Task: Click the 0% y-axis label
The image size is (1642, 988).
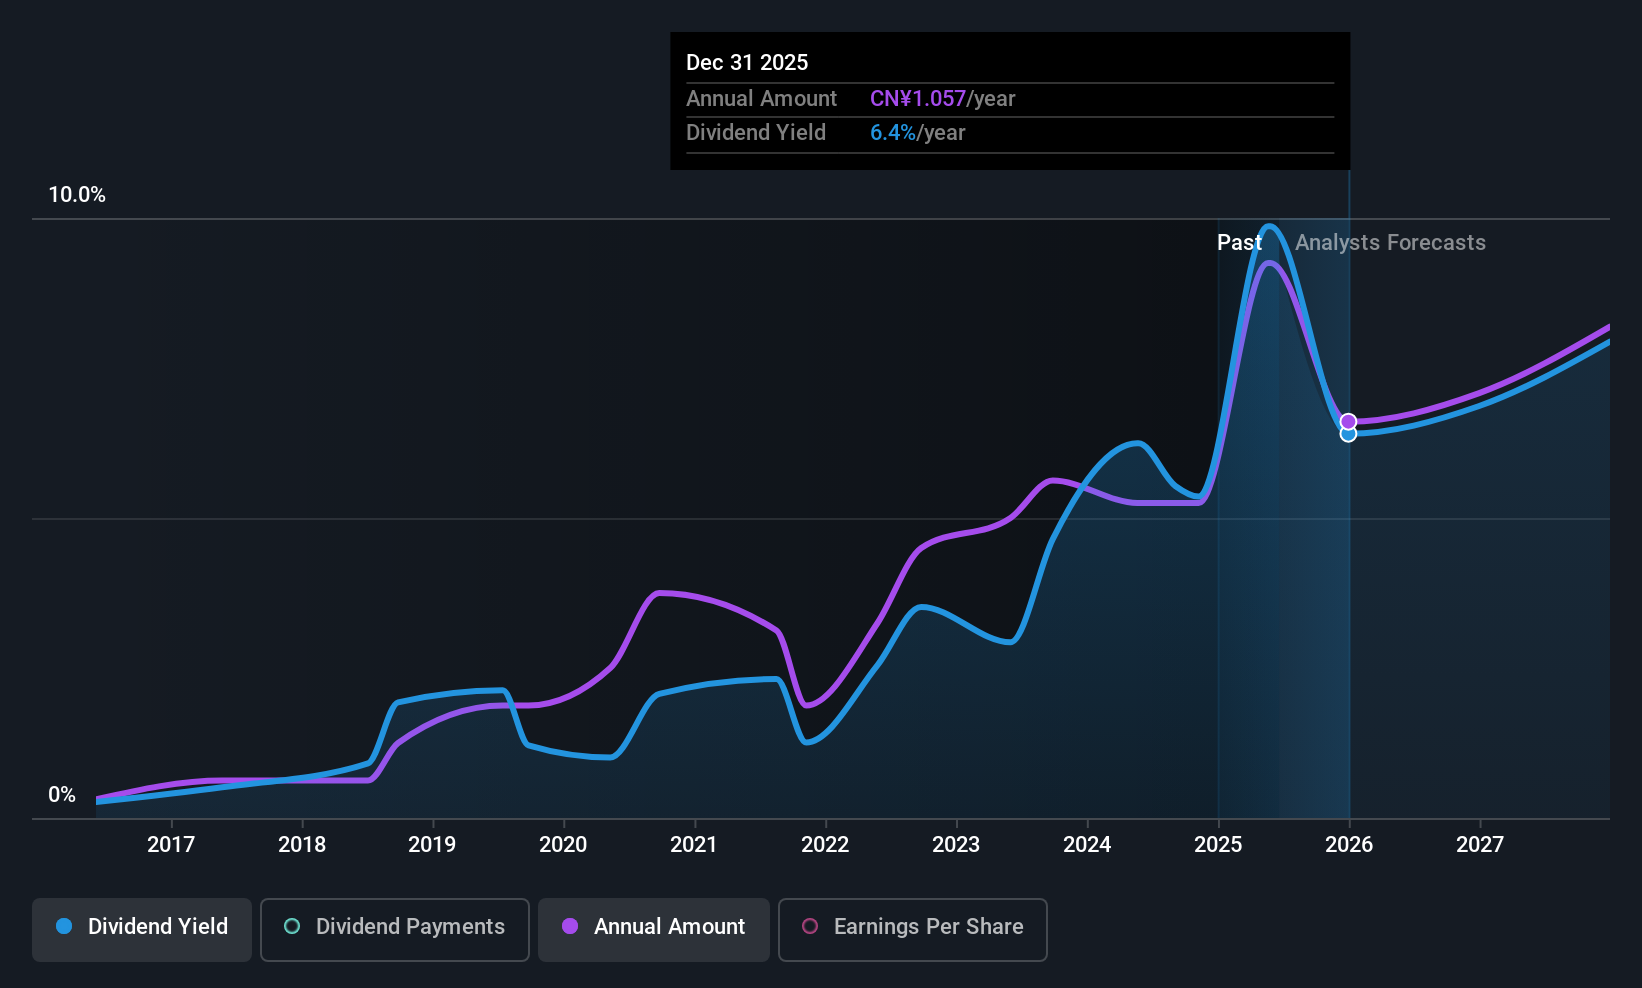Action: point(62,794)
